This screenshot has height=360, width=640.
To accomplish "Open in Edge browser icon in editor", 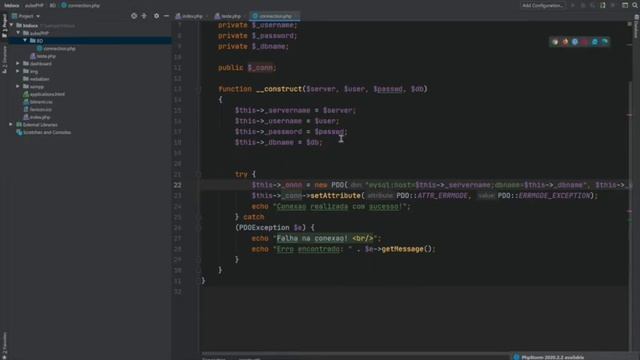I will pos(604,42).
